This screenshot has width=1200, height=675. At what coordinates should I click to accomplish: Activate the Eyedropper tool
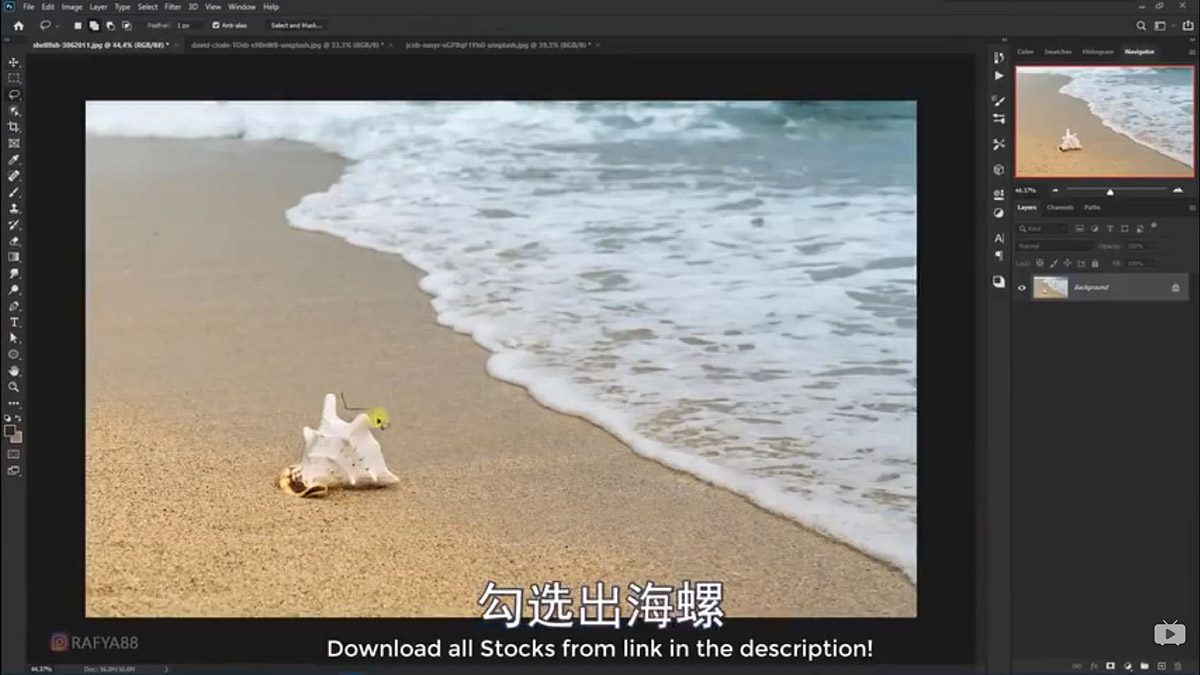(13, 161)
